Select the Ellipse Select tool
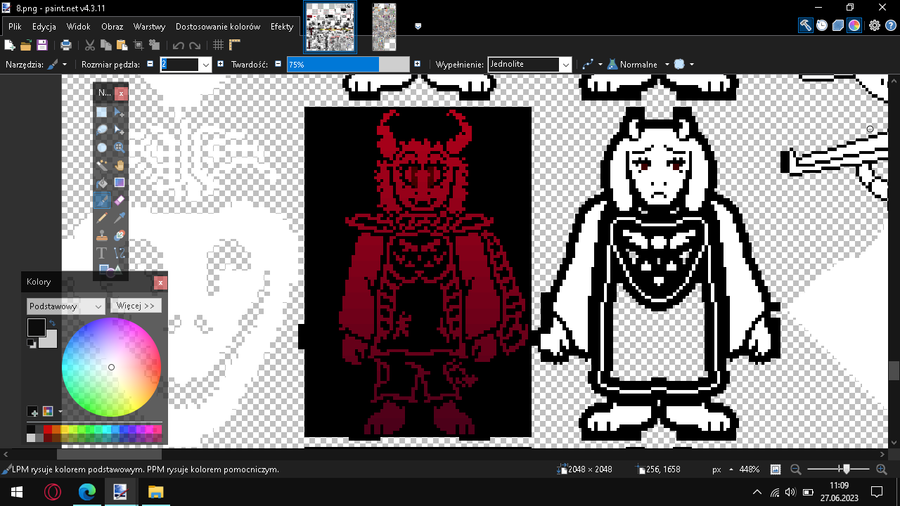The width and height of the screenshot is (900, 506). [x=102, y=147]
